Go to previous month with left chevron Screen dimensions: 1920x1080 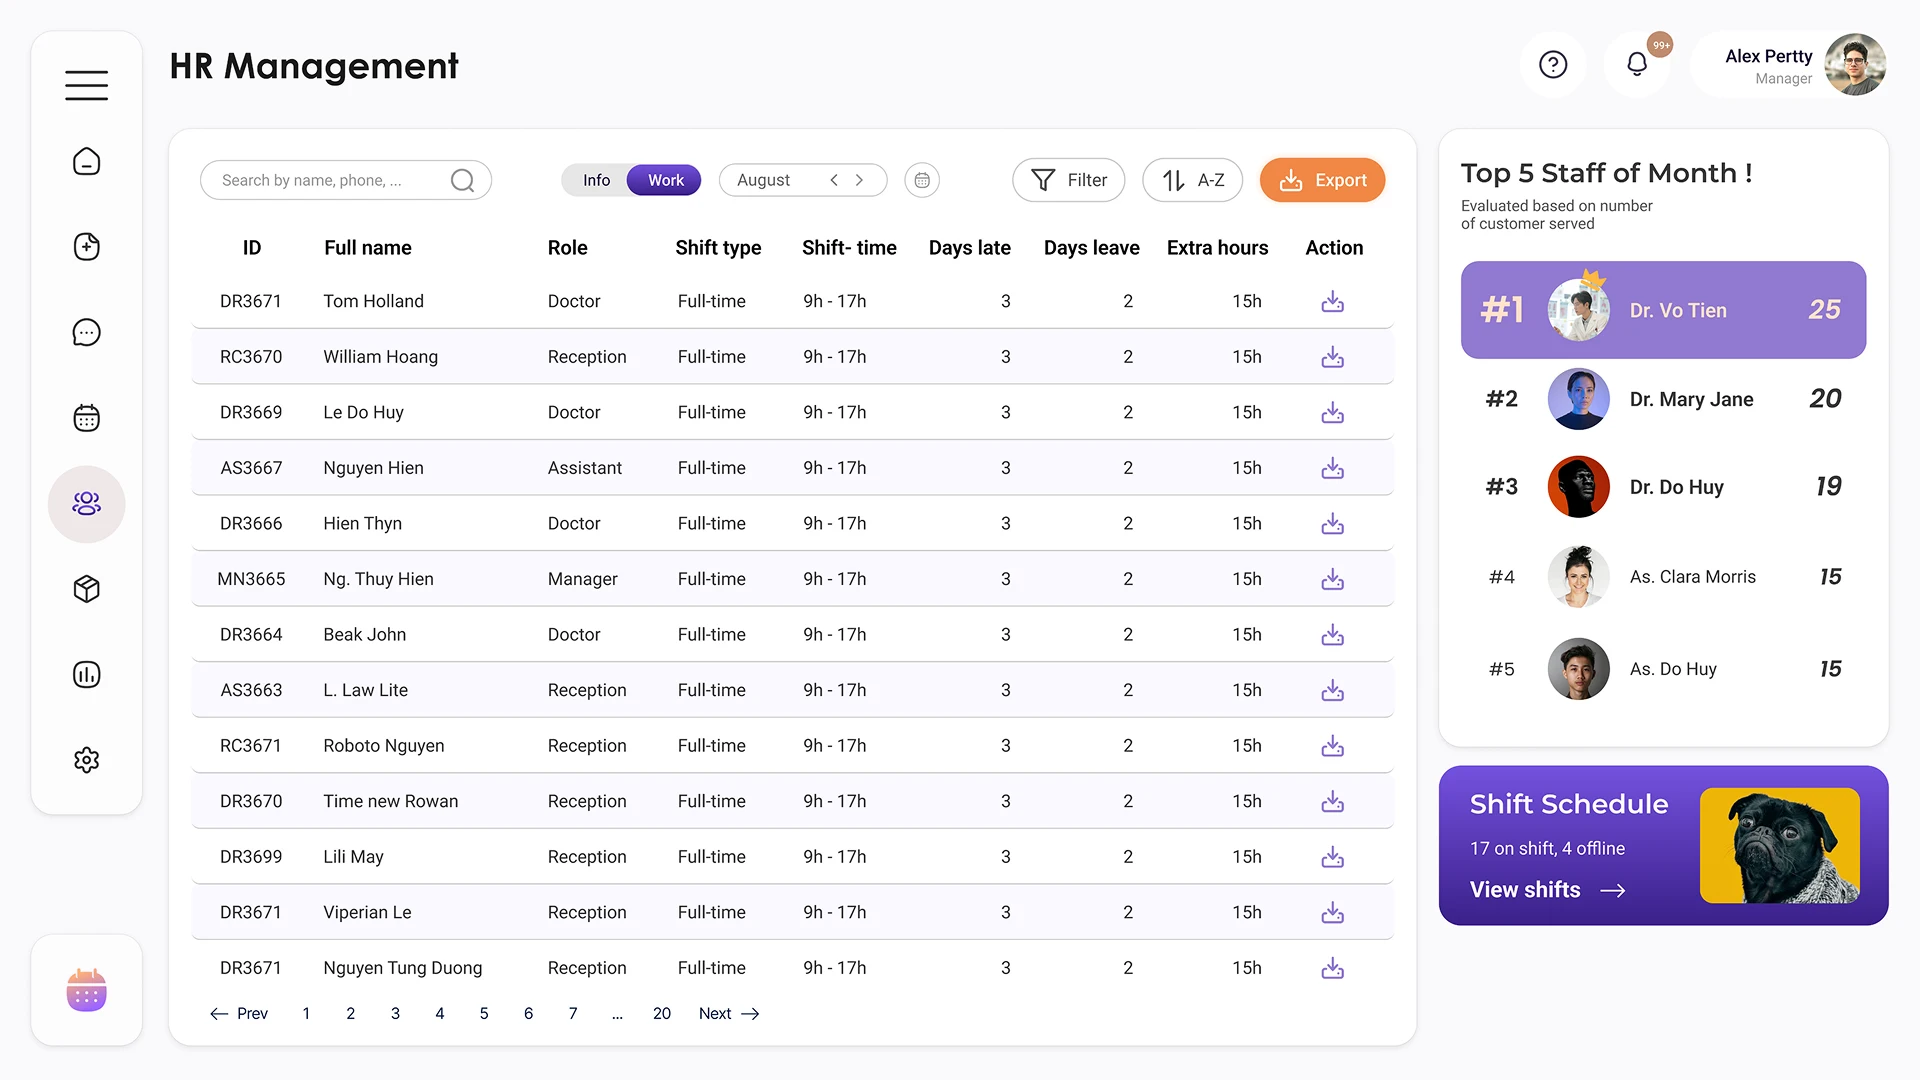[x=833, y=180]
